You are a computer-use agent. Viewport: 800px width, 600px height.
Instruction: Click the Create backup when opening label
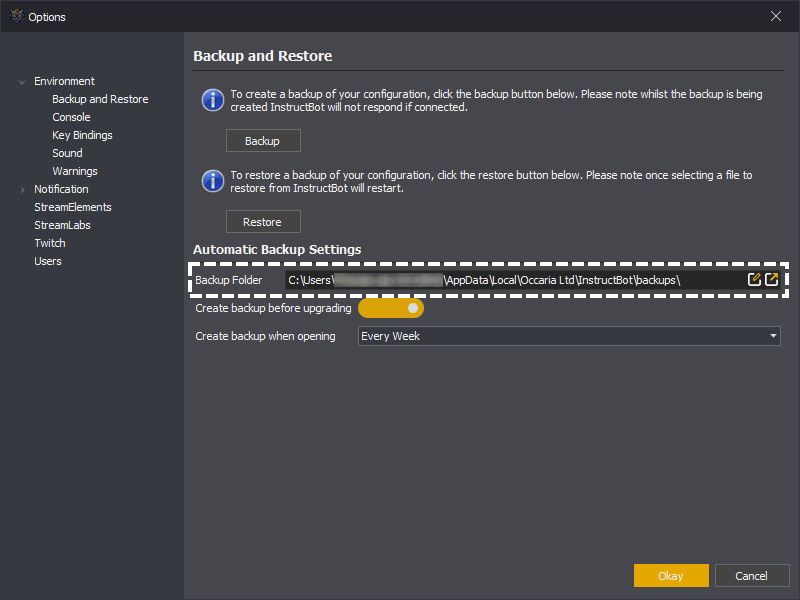[x=265, y=336]
